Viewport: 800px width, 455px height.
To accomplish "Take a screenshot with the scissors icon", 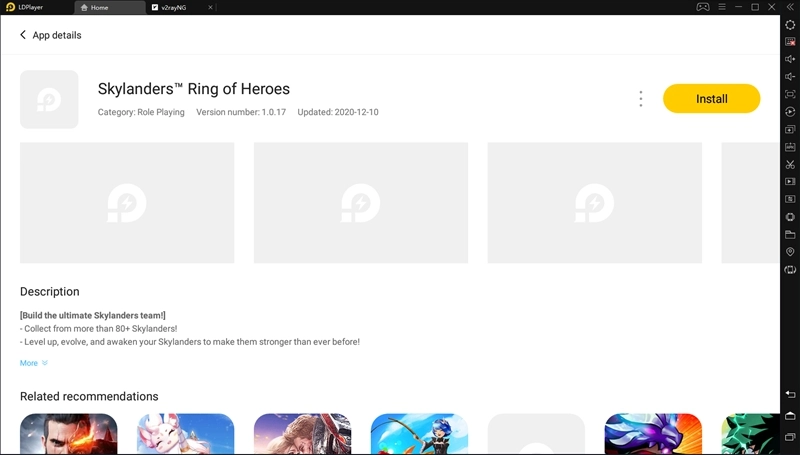I will click(790, 164).
